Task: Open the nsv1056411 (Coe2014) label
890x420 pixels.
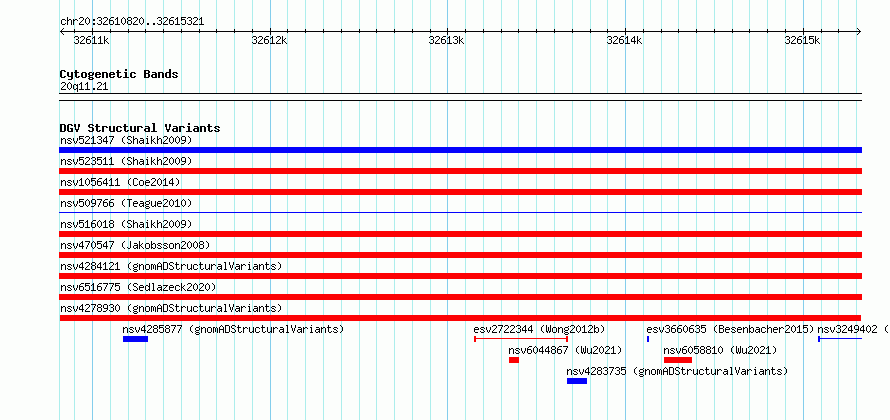Action: (x=120, y=182)
